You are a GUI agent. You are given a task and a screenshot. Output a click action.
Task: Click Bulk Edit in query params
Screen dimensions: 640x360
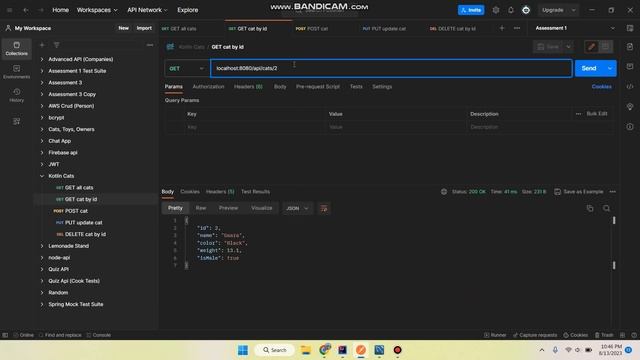[x=597, y=113]
